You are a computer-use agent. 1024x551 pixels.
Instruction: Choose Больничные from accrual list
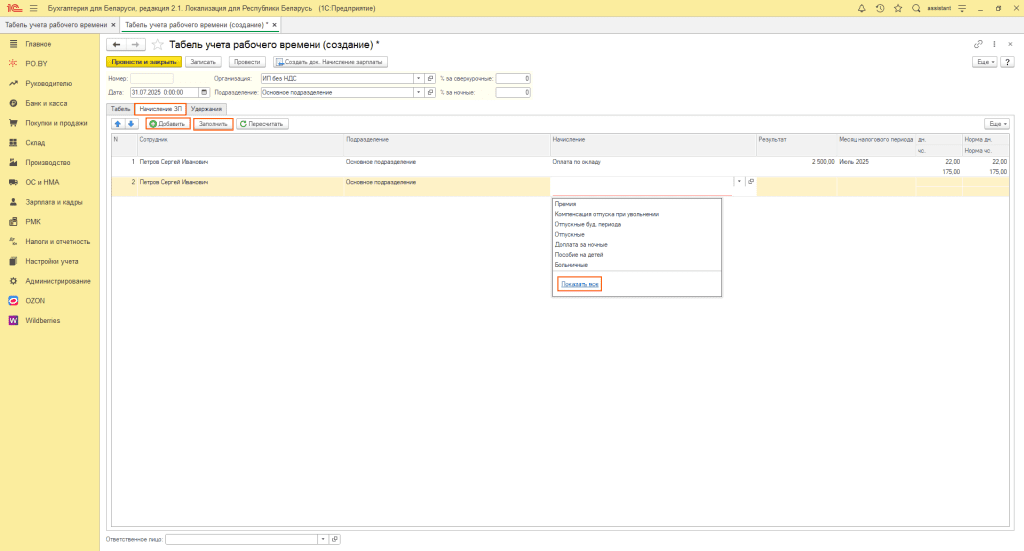[571, 265]
